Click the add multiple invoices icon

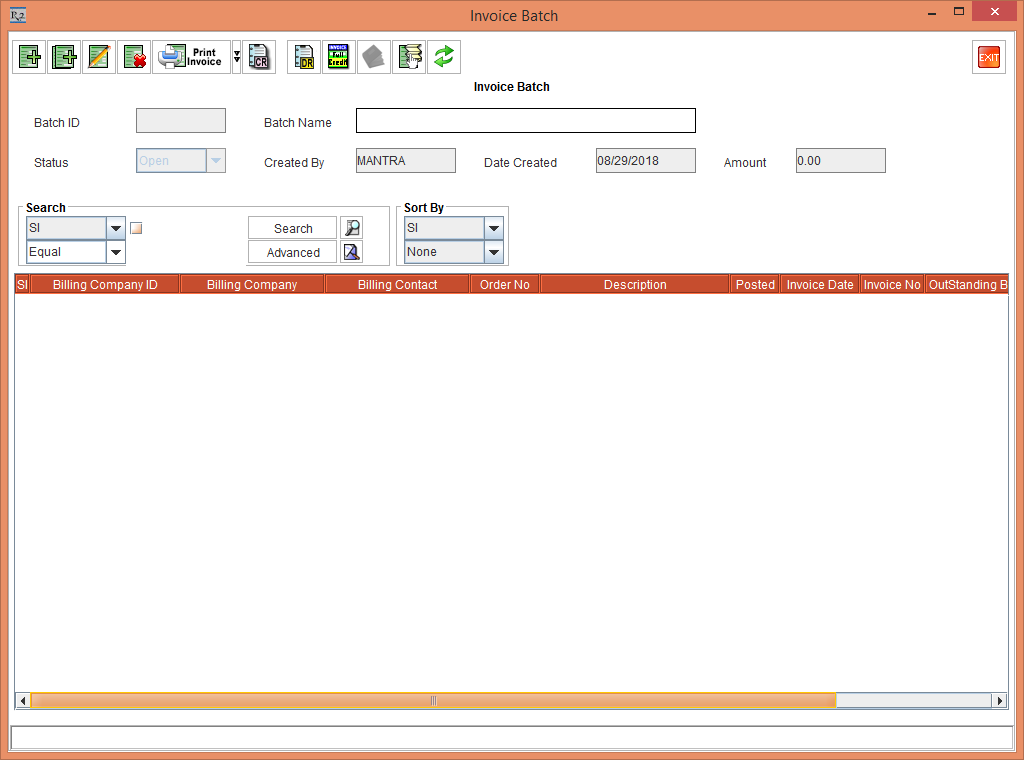point(65,57)
